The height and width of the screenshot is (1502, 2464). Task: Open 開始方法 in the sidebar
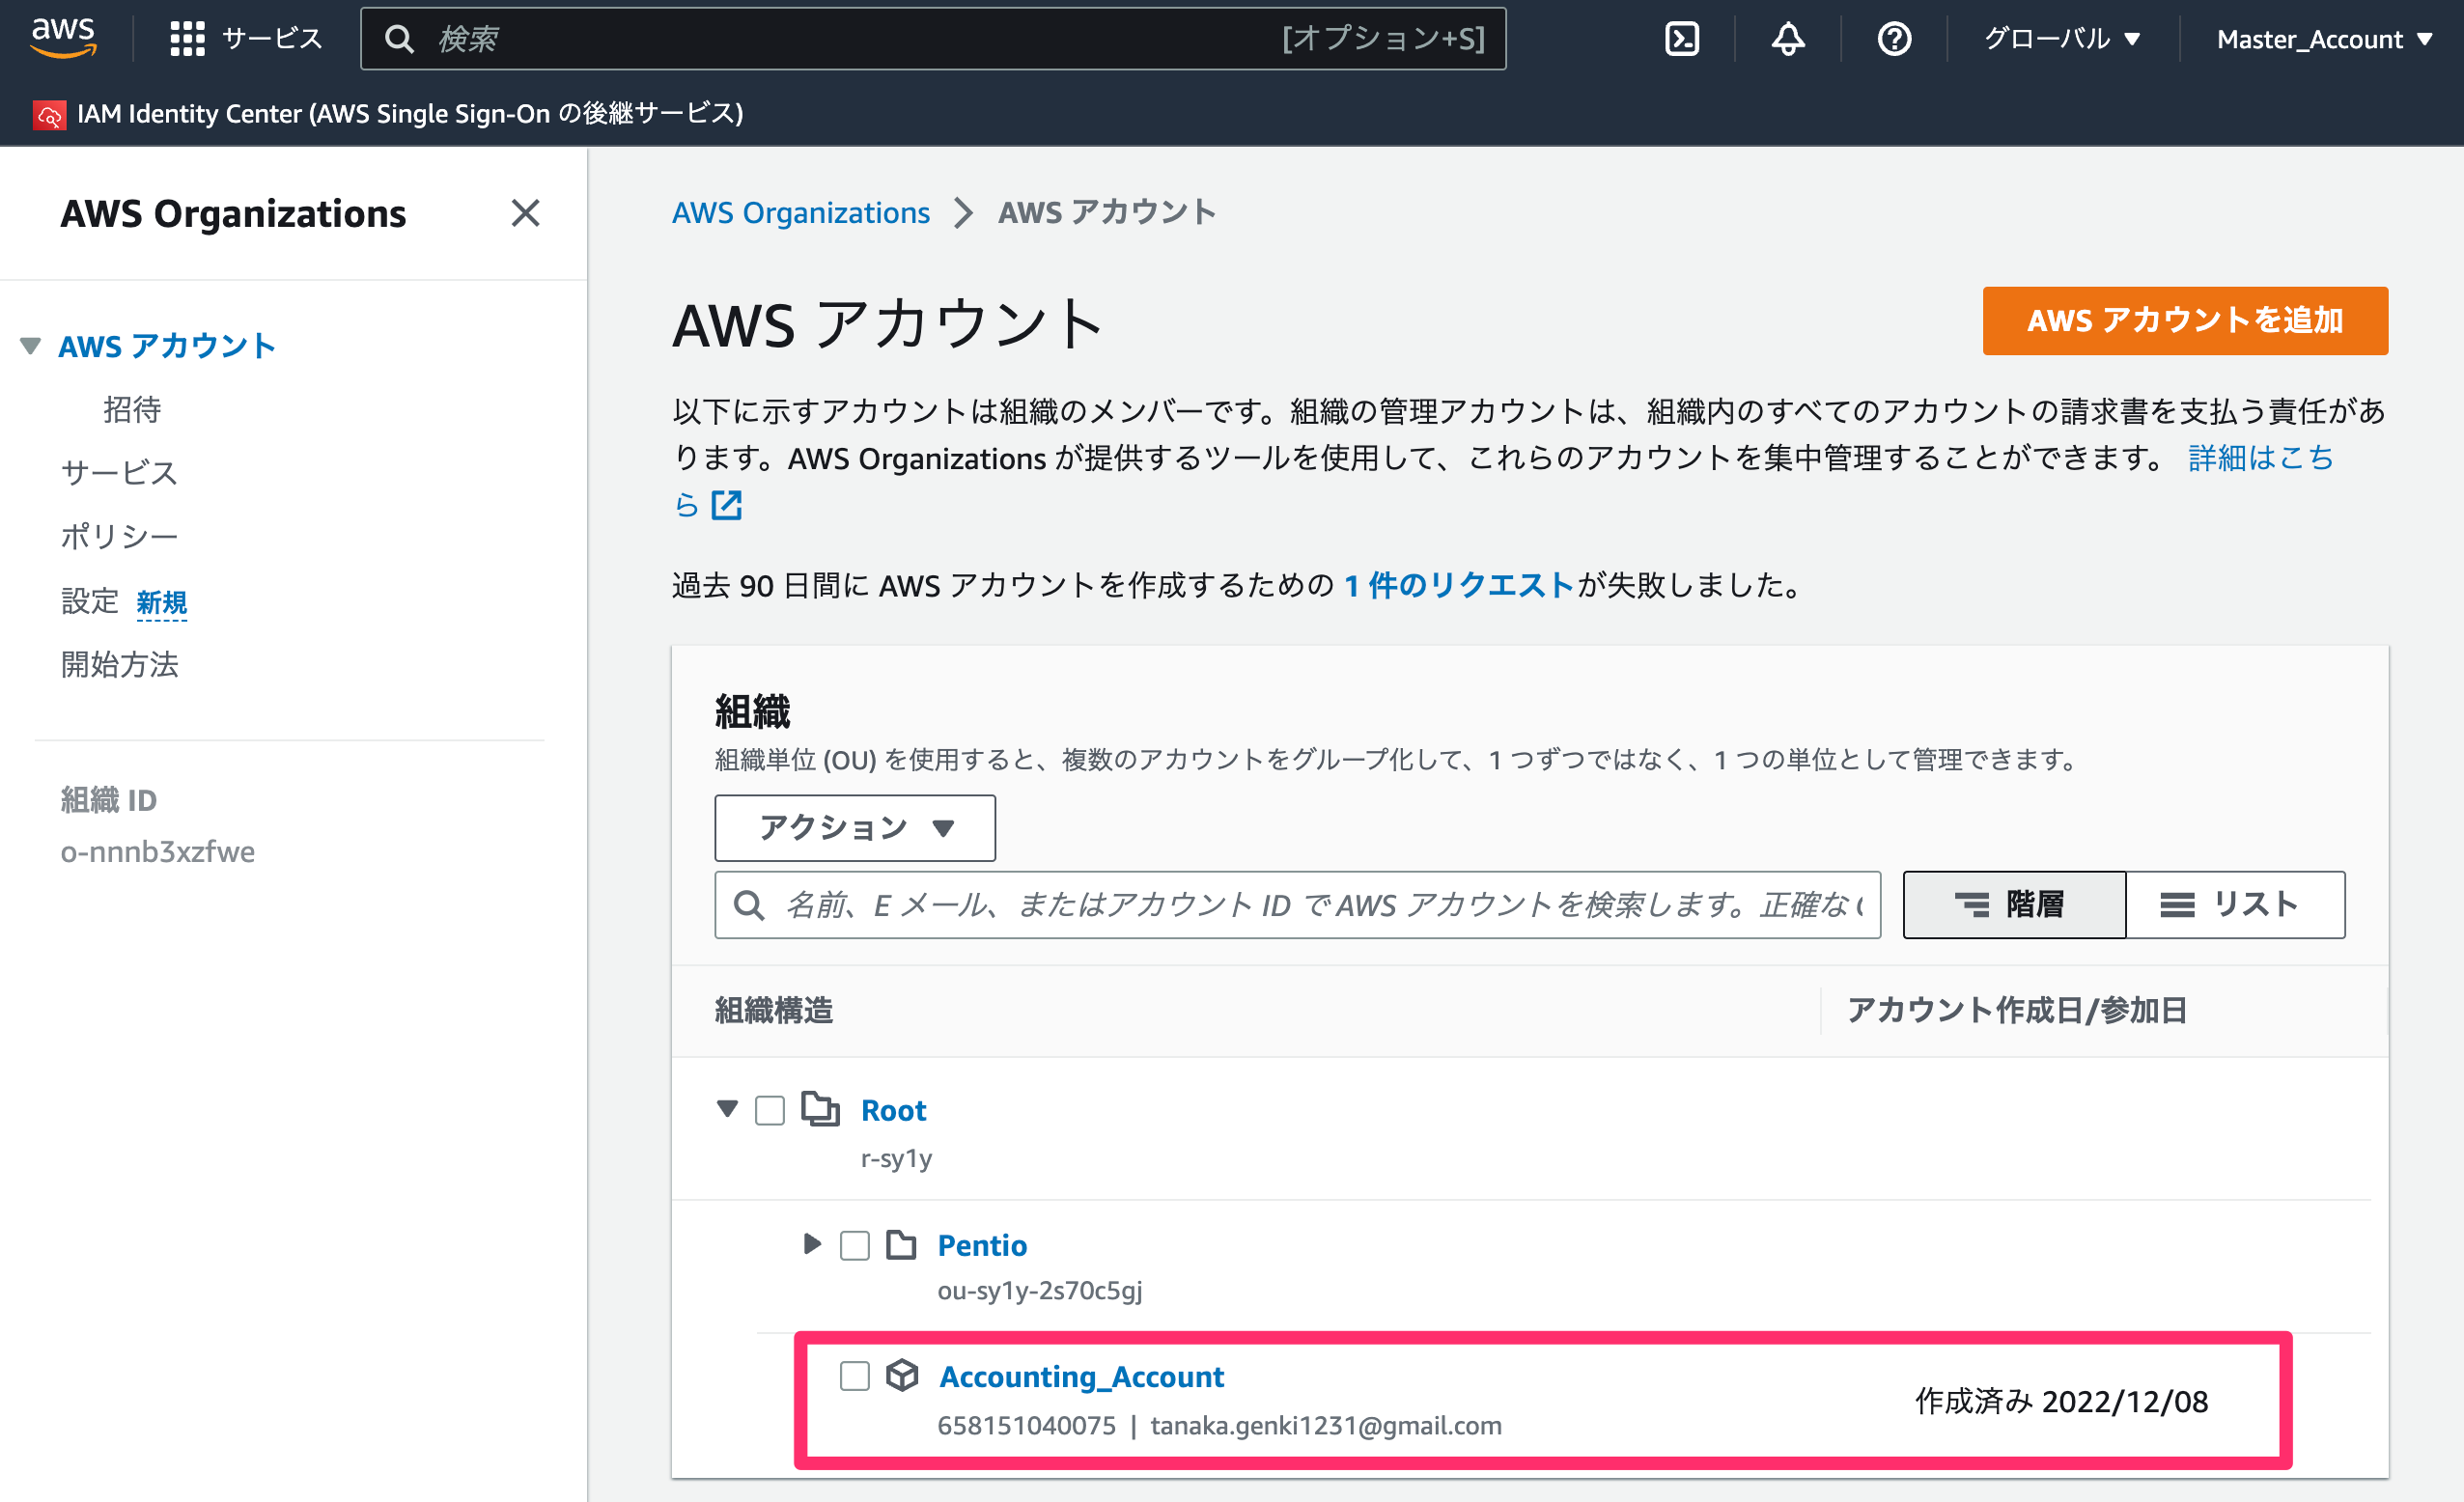point(119,665)
